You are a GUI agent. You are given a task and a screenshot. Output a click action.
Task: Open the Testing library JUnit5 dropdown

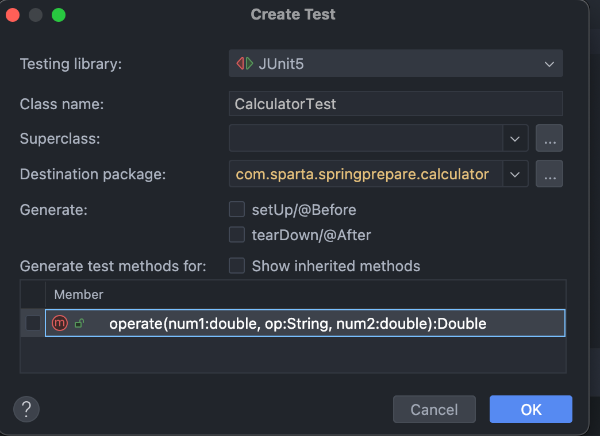click(395, 64)
